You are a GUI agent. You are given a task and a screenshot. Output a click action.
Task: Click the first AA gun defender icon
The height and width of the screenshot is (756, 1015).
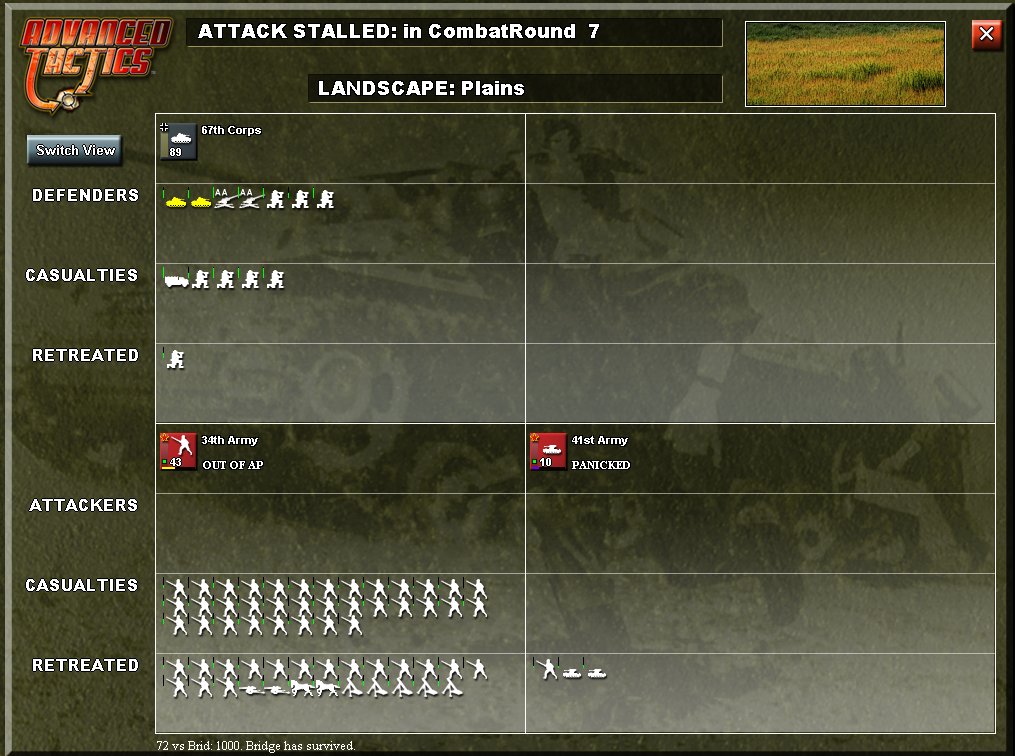click(225, 199)
